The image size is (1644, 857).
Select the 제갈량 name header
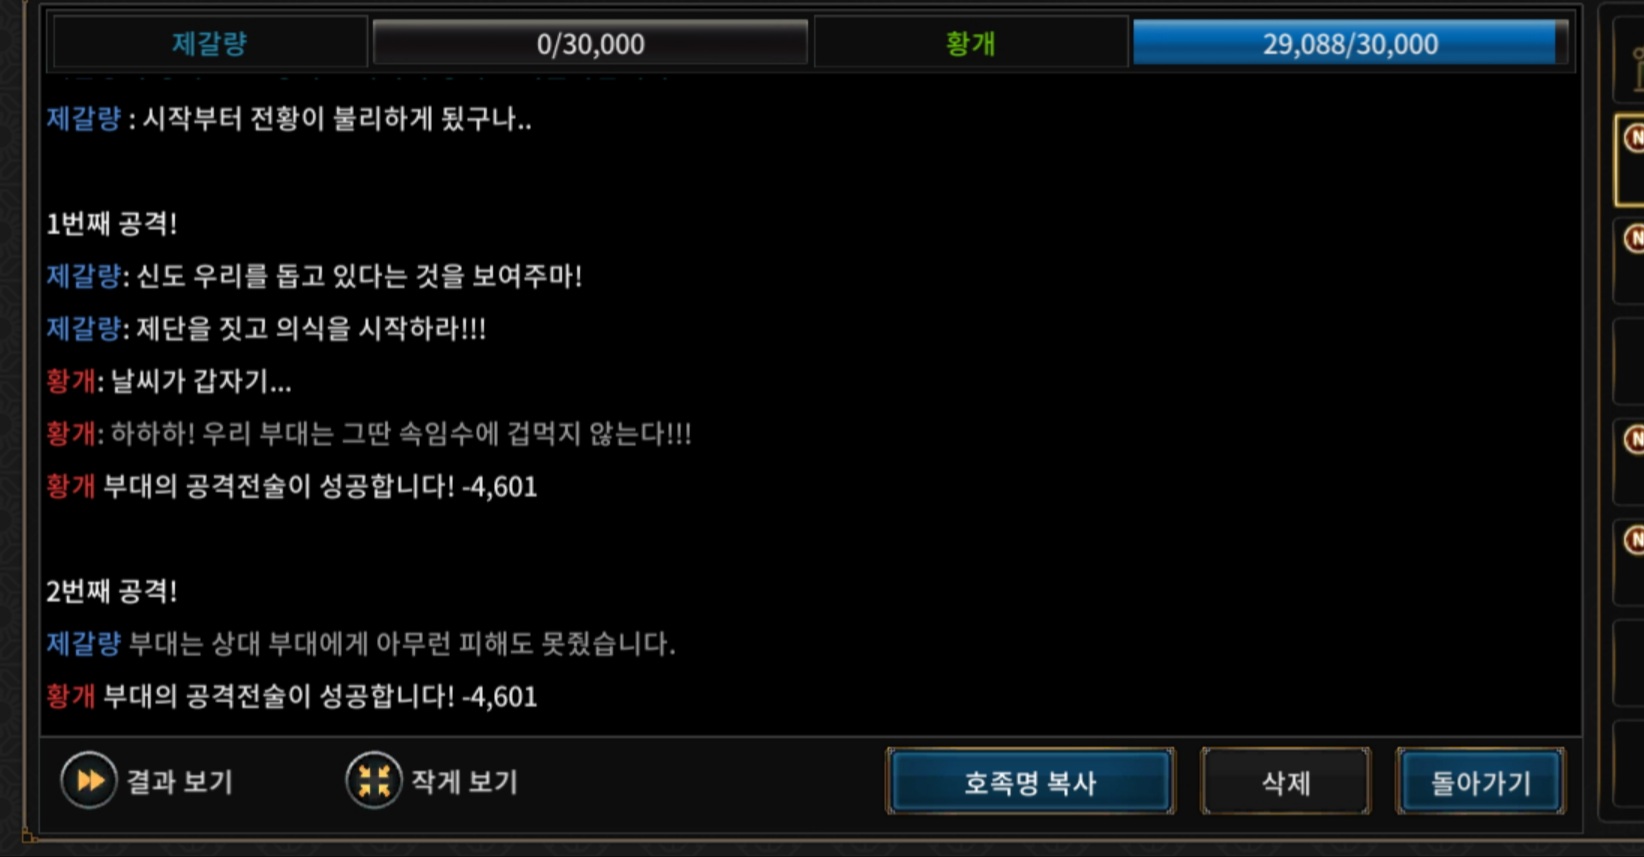[209, 43]
